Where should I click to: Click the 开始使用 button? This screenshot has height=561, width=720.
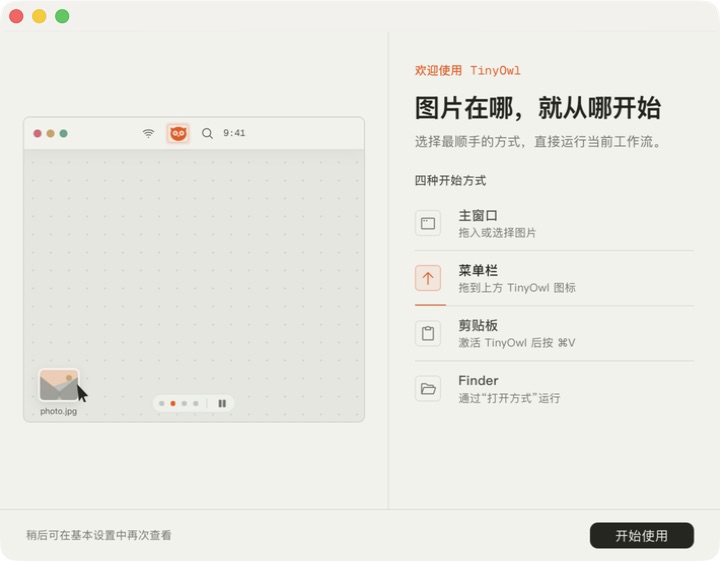[641, 535]
